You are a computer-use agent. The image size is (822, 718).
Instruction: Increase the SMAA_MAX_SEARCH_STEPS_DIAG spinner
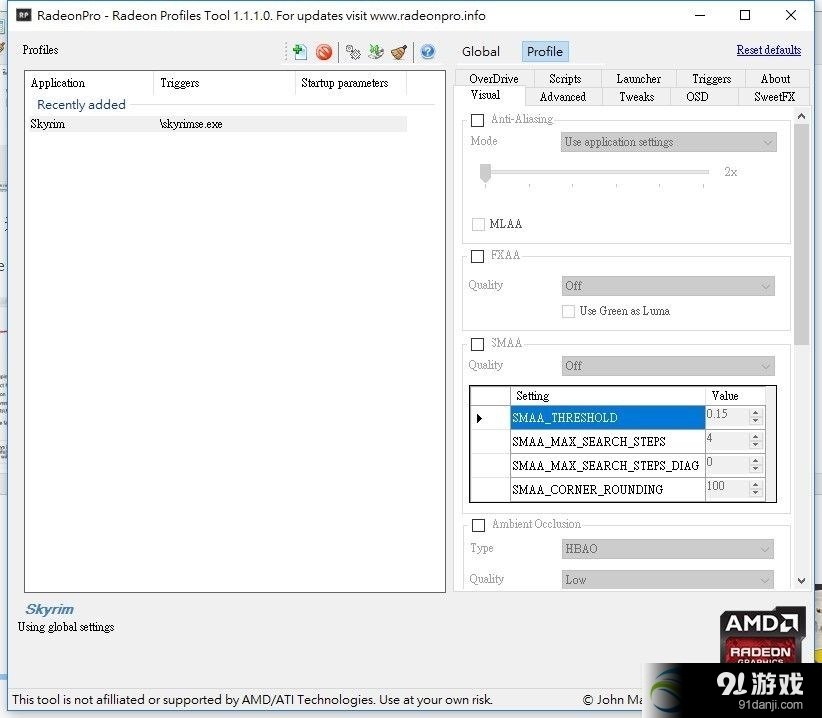(755, 460)
